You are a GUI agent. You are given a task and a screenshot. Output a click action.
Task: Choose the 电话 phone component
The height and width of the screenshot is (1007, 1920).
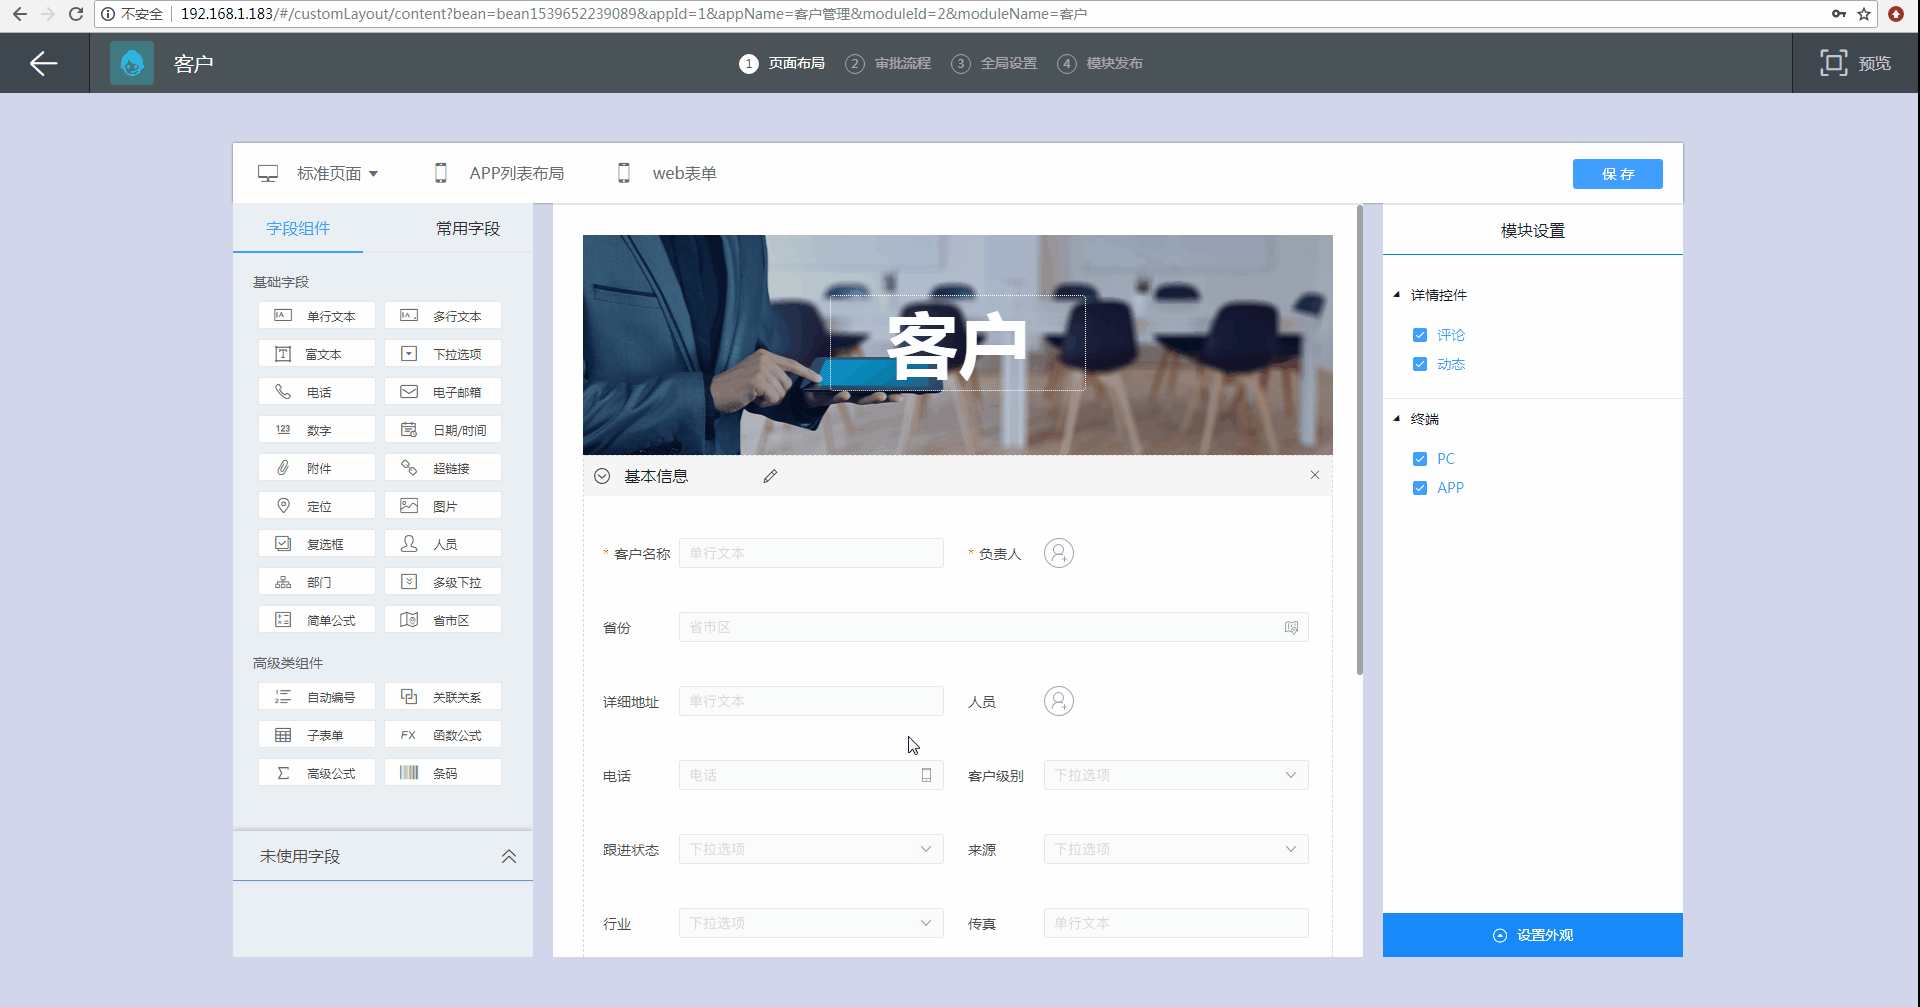317,392
